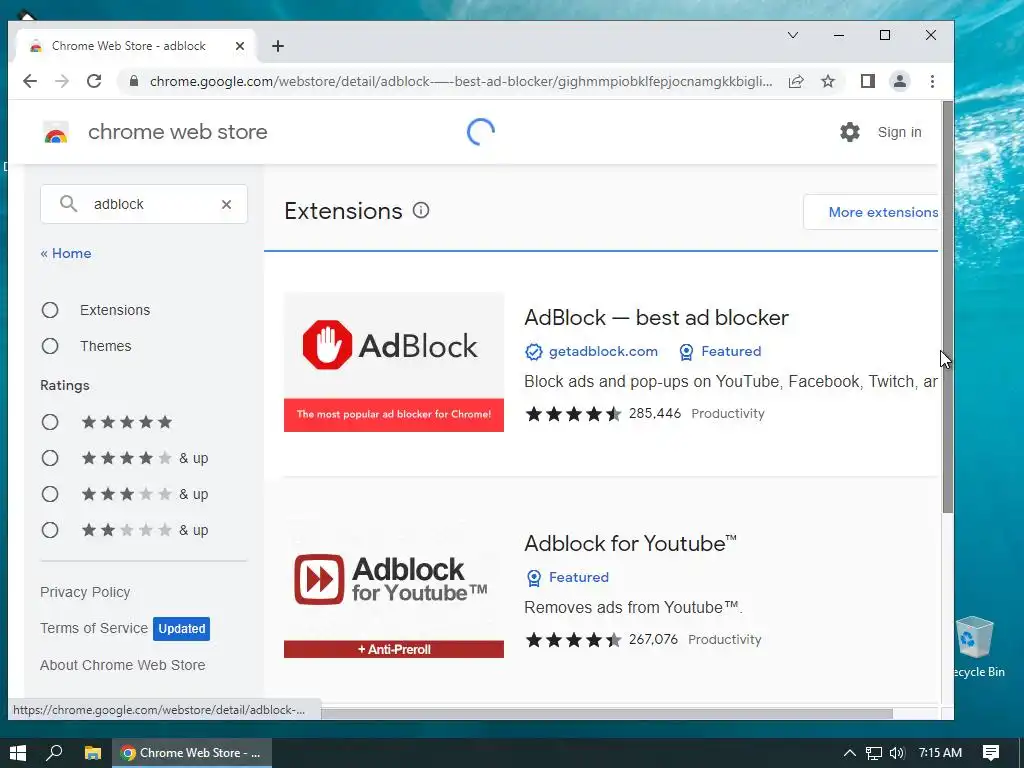Click the address bar URL
The image size is (1024, 768).
pos(460,82)
